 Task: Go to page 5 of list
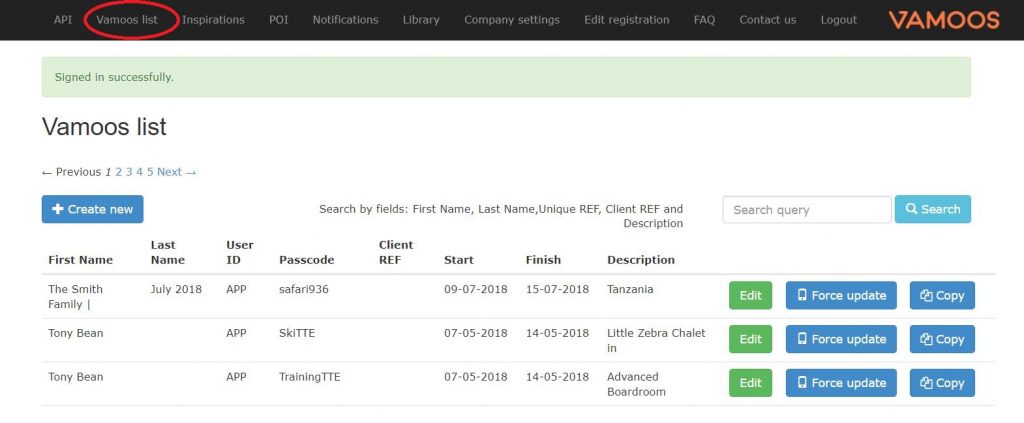tap(150, 172)
